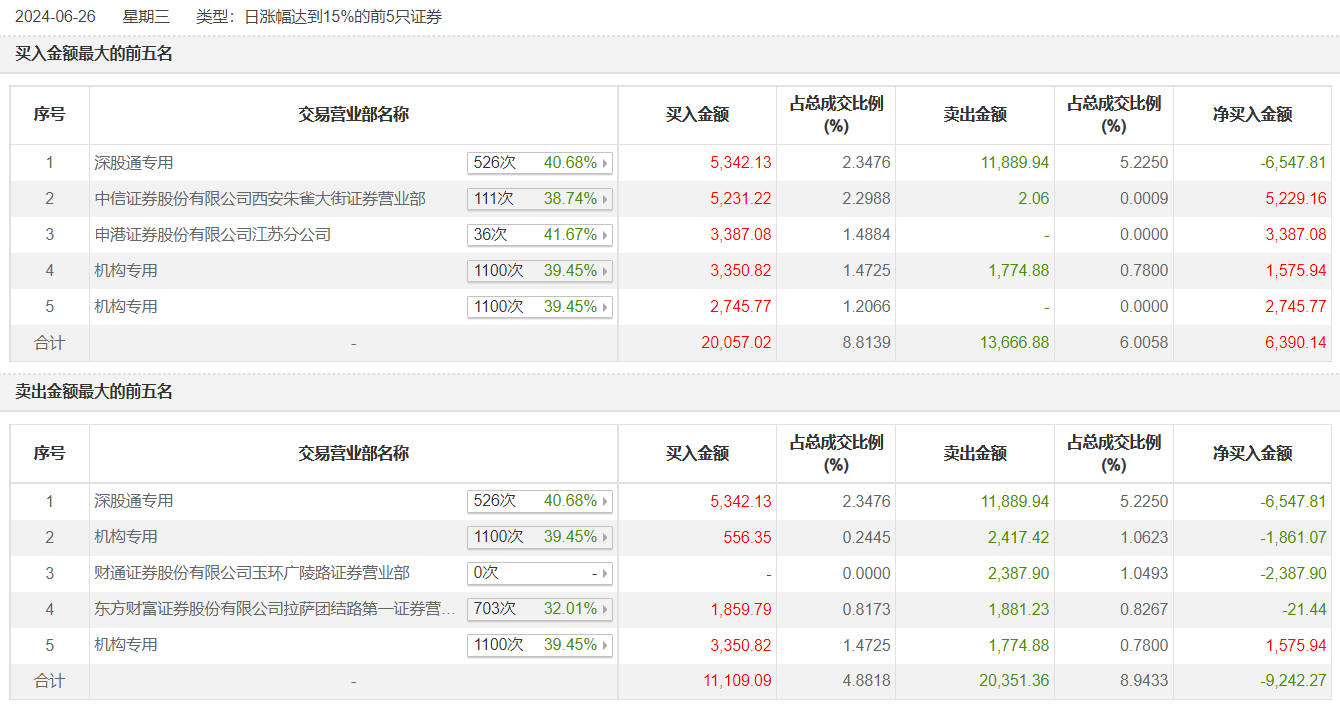Open 财通证券玉环广陵路证券营业部 link
This screenshot has width=1340, height=705.
[x=252, y=573]
